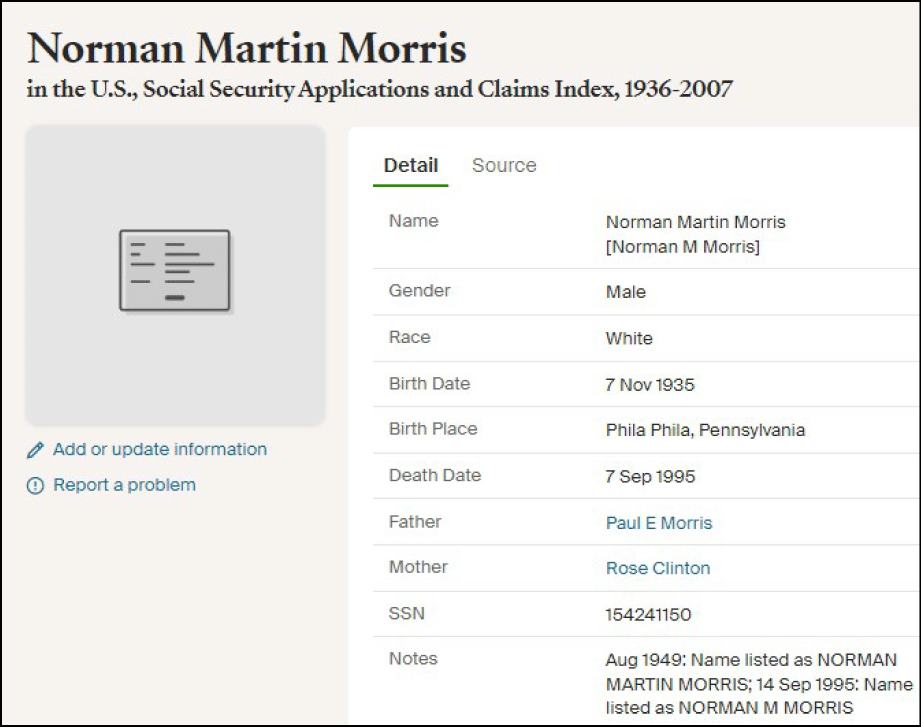Open father Paul E Morris's record
The image size is (921, 727).
pyautogui.click(x=659, y=523)
